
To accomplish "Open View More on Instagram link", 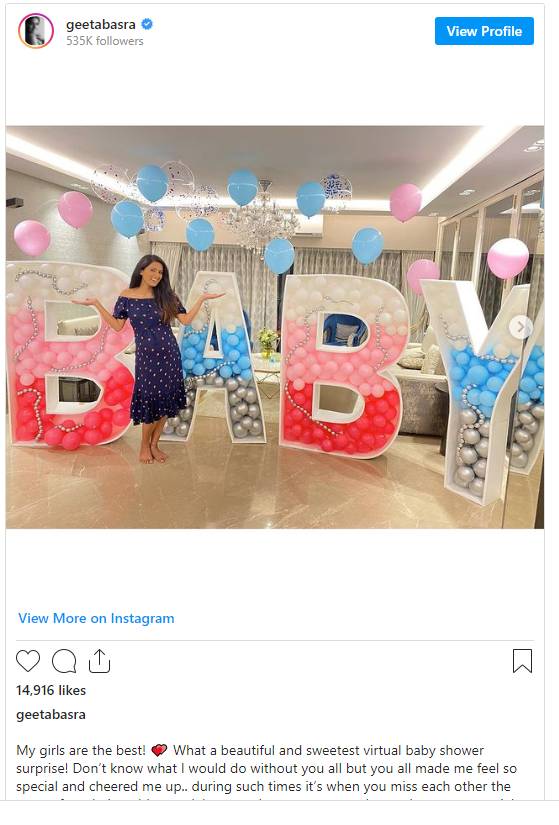I will 96,618.
